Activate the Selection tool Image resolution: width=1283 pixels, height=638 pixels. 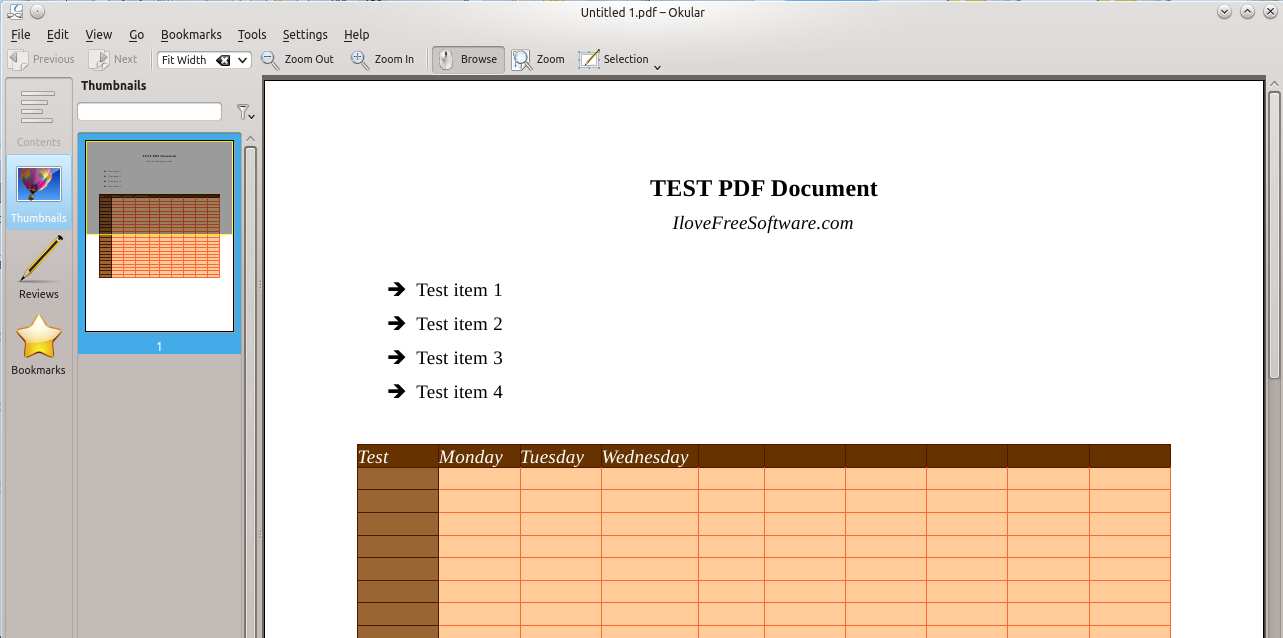pos(613,59)
